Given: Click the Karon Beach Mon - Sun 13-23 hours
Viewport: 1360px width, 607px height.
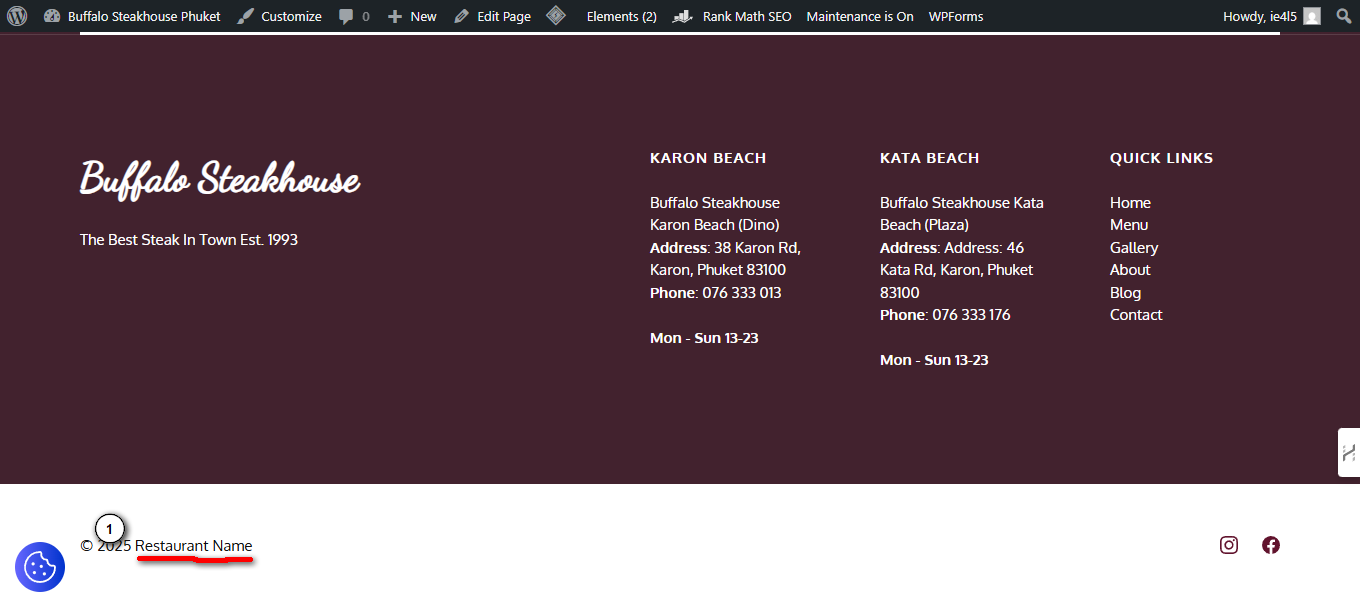Looking at the screenshot, I should (704, 338).
